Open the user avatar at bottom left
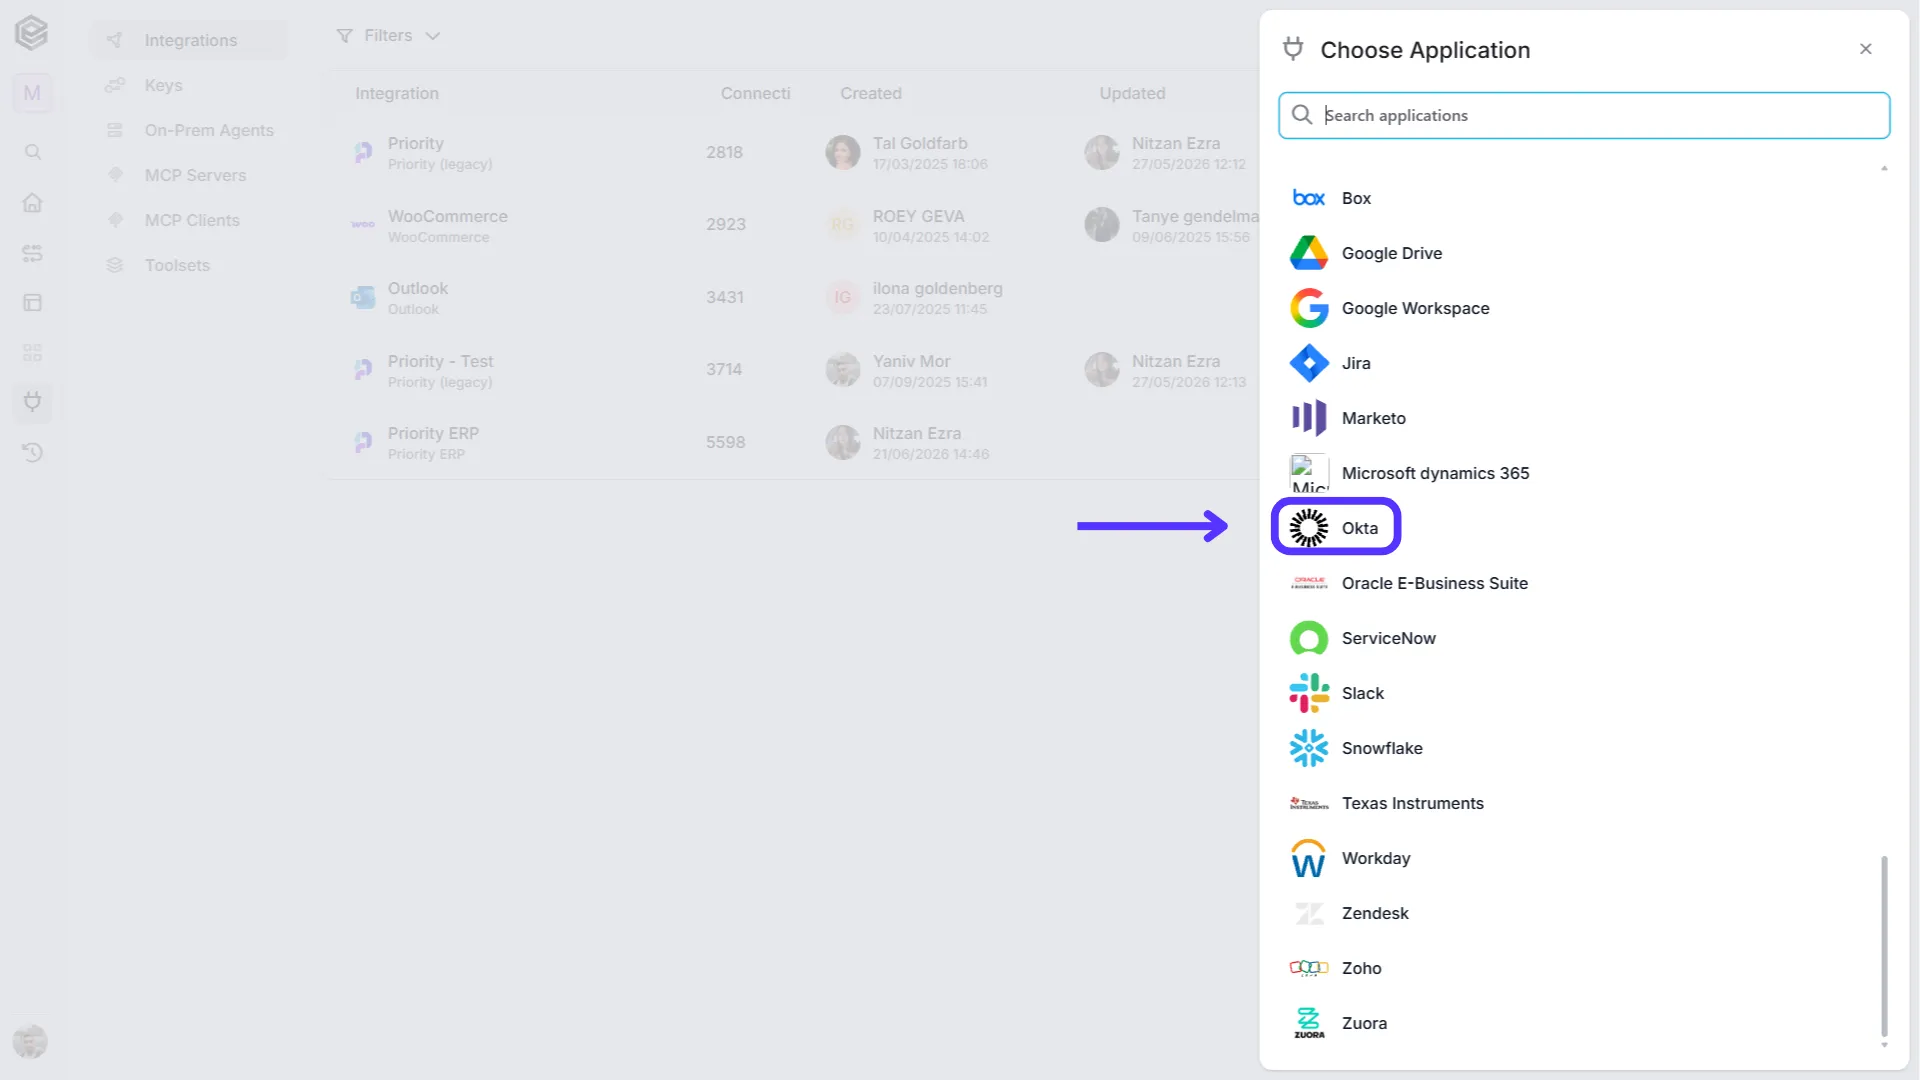This screenshot has width=1920, height=1080. pyautogui.click(x=30, y=1041)
